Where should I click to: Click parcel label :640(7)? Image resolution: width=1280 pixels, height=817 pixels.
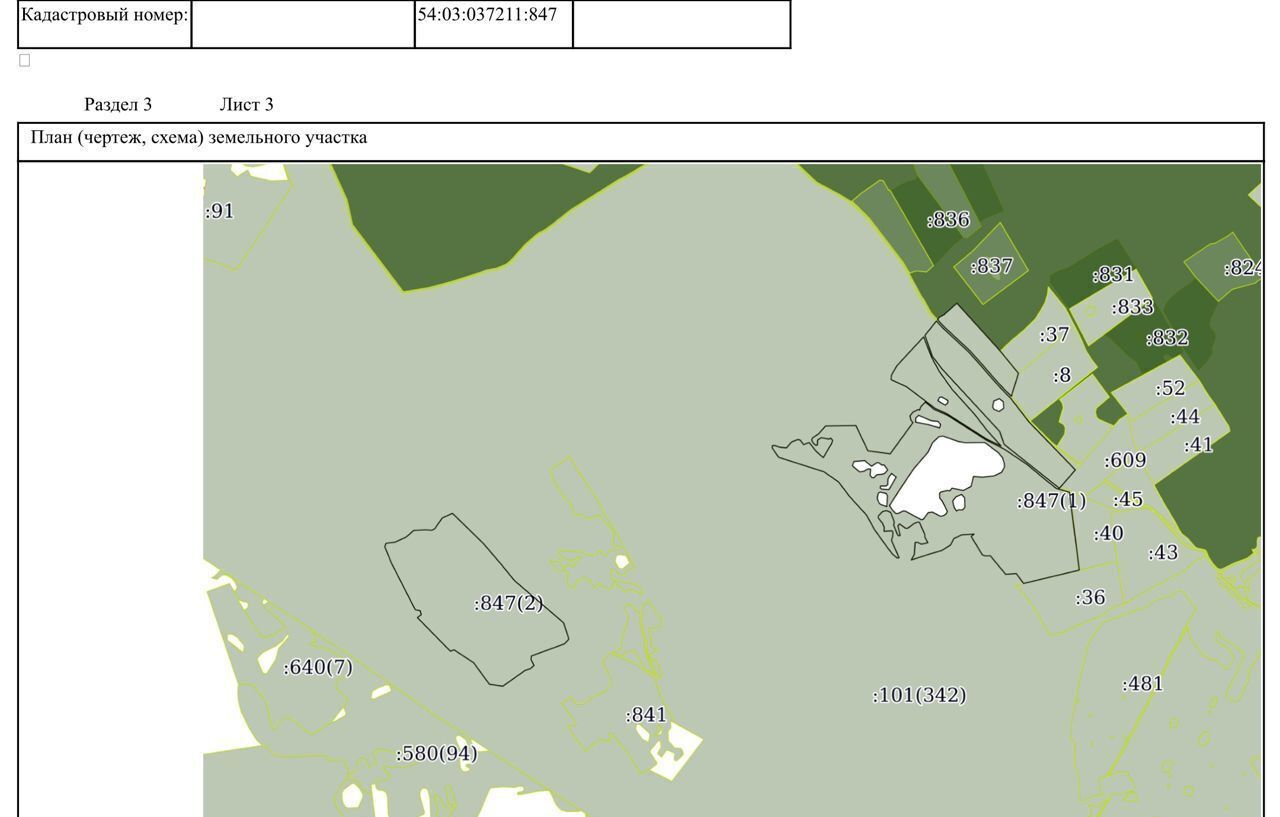tap(318, 668)
